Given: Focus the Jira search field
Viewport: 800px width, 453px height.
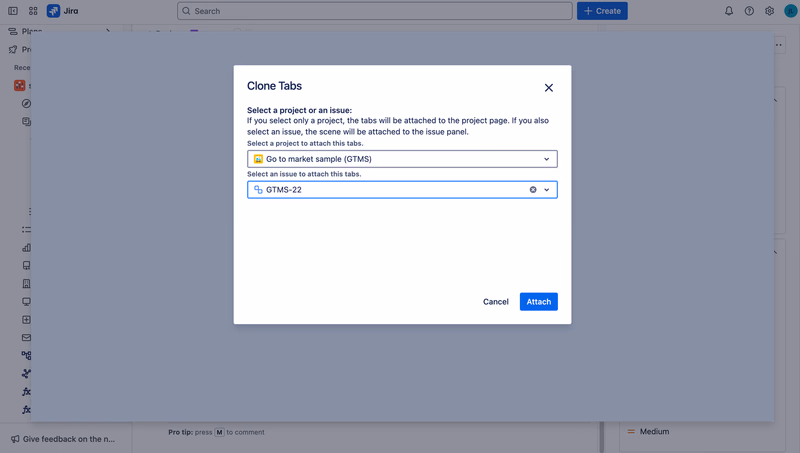Looking at the screenshot, I should click(374, 11).
